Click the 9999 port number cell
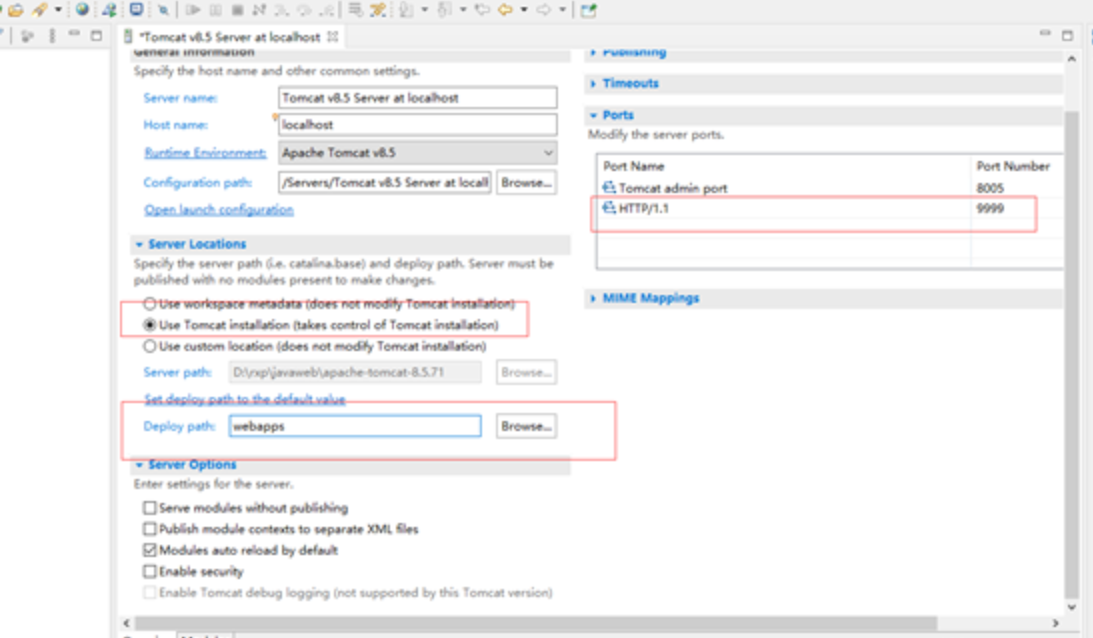The height and width of the screenshot is (638, 1093). click(x=990, y=208)
